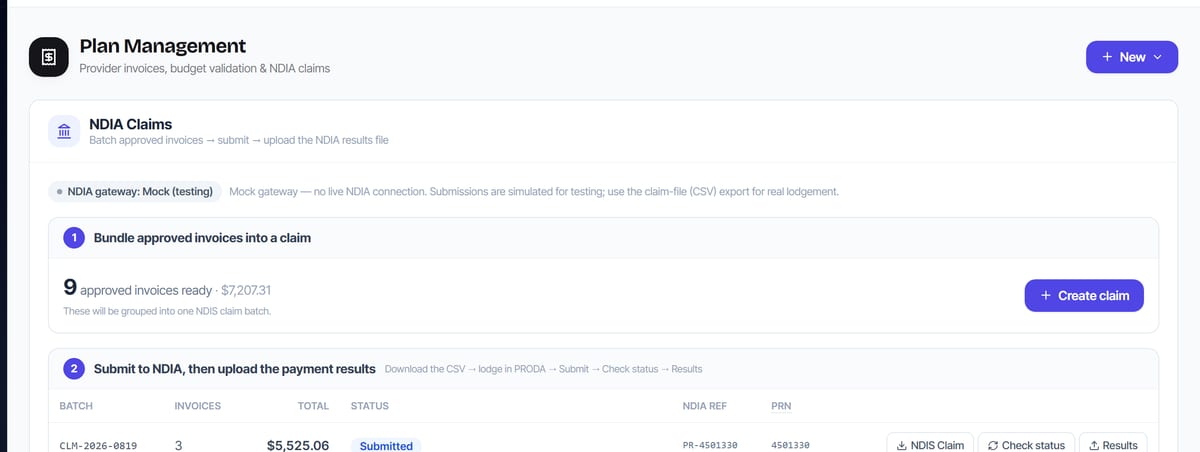This screenshot has width=1200, height=452.
Task: Click the upload icon on Results button
Action: click(1093, 445)
